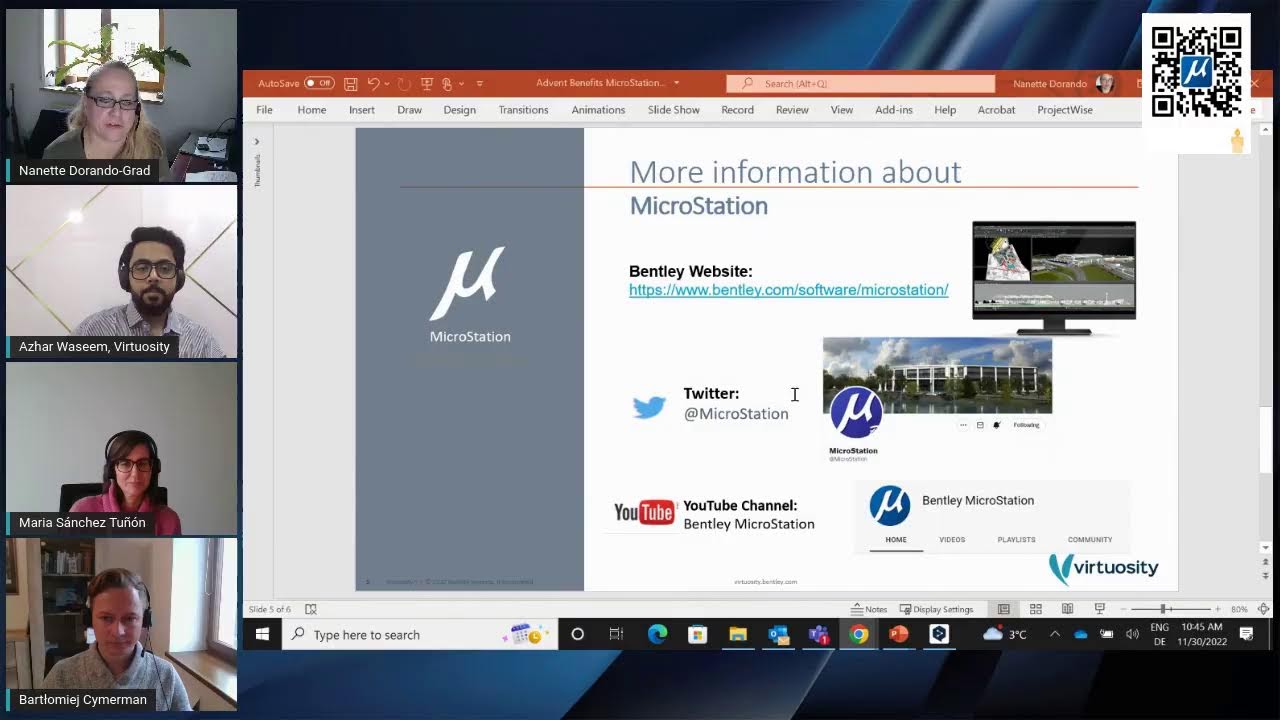Click the zoom out minus button
This screenshot has height=720, width=1280.
pos(1124,609)
